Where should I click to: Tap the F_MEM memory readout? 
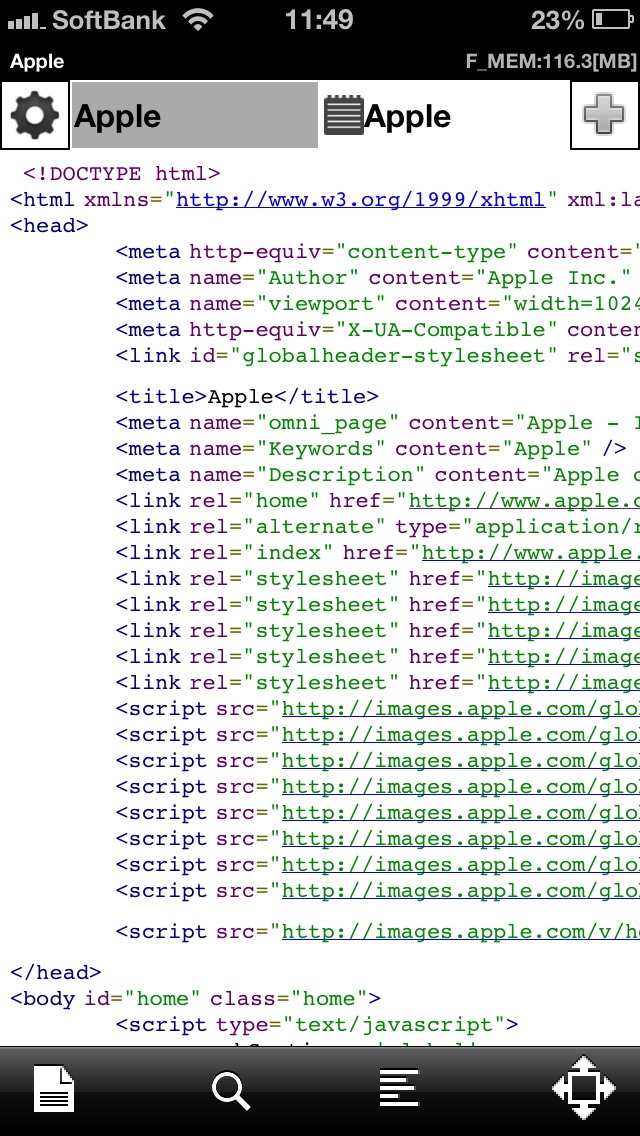coord(551,62)
